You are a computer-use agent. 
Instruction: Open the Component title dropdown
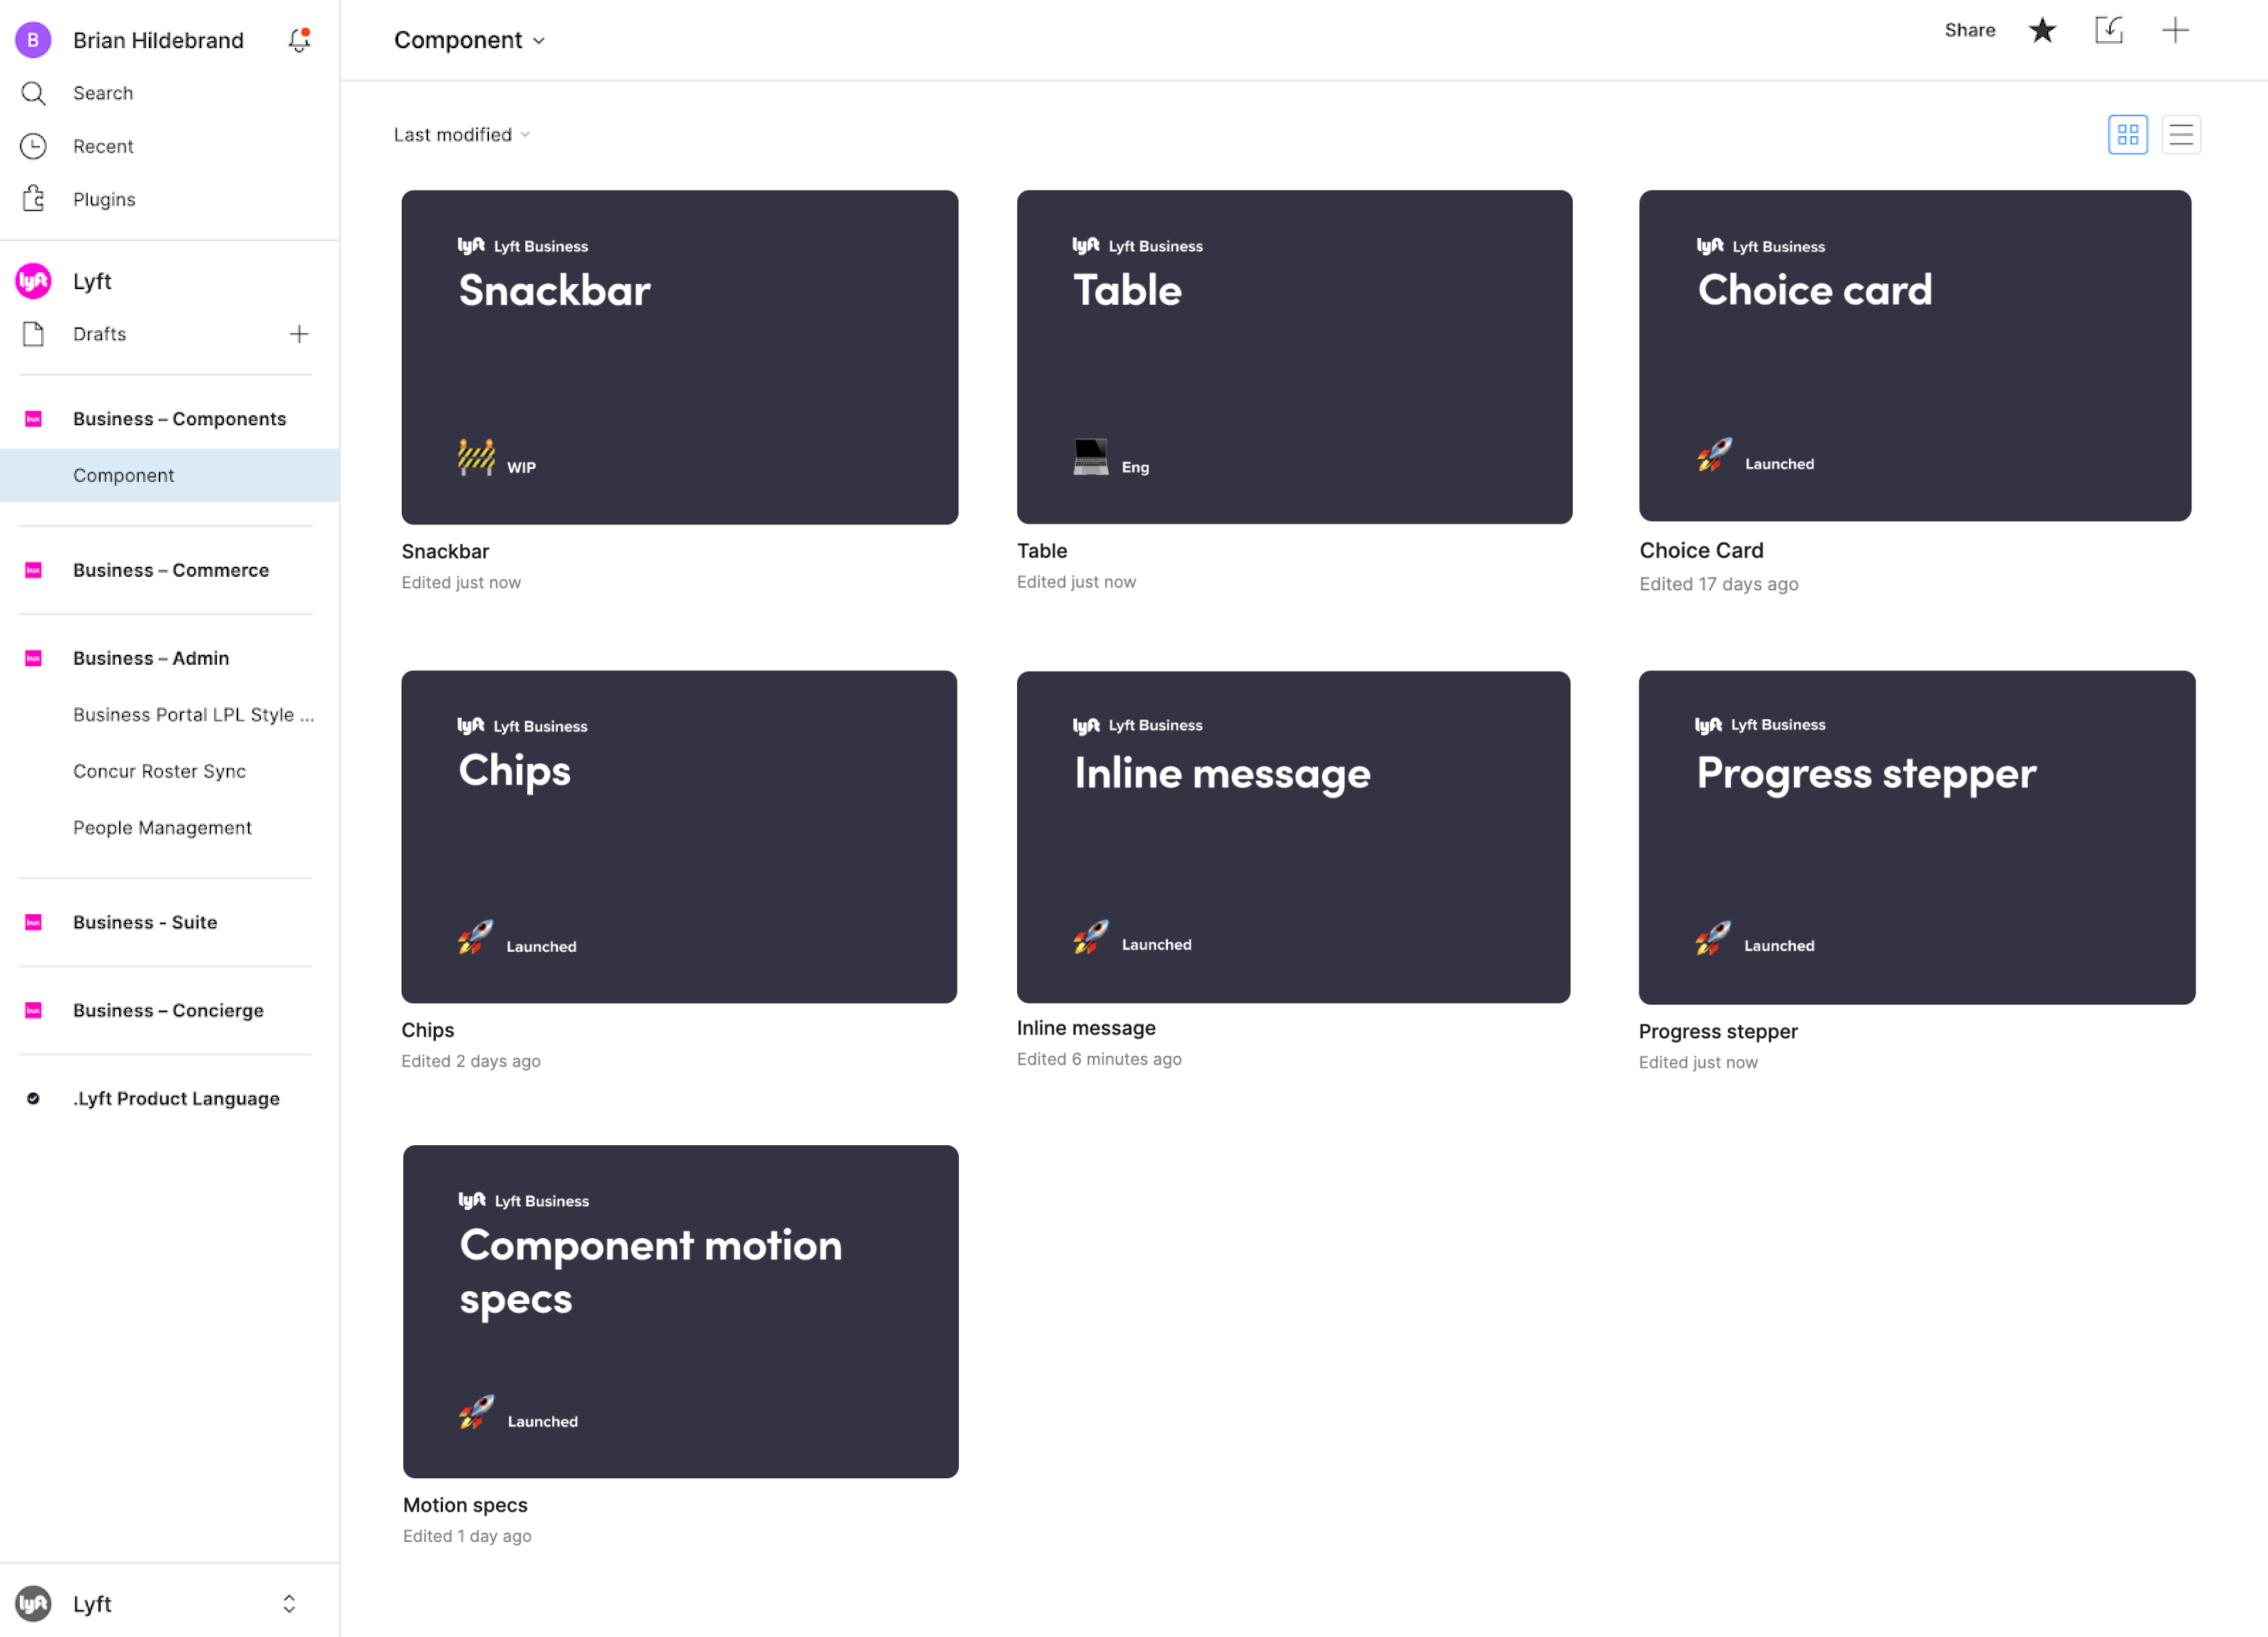coord(469,40)
